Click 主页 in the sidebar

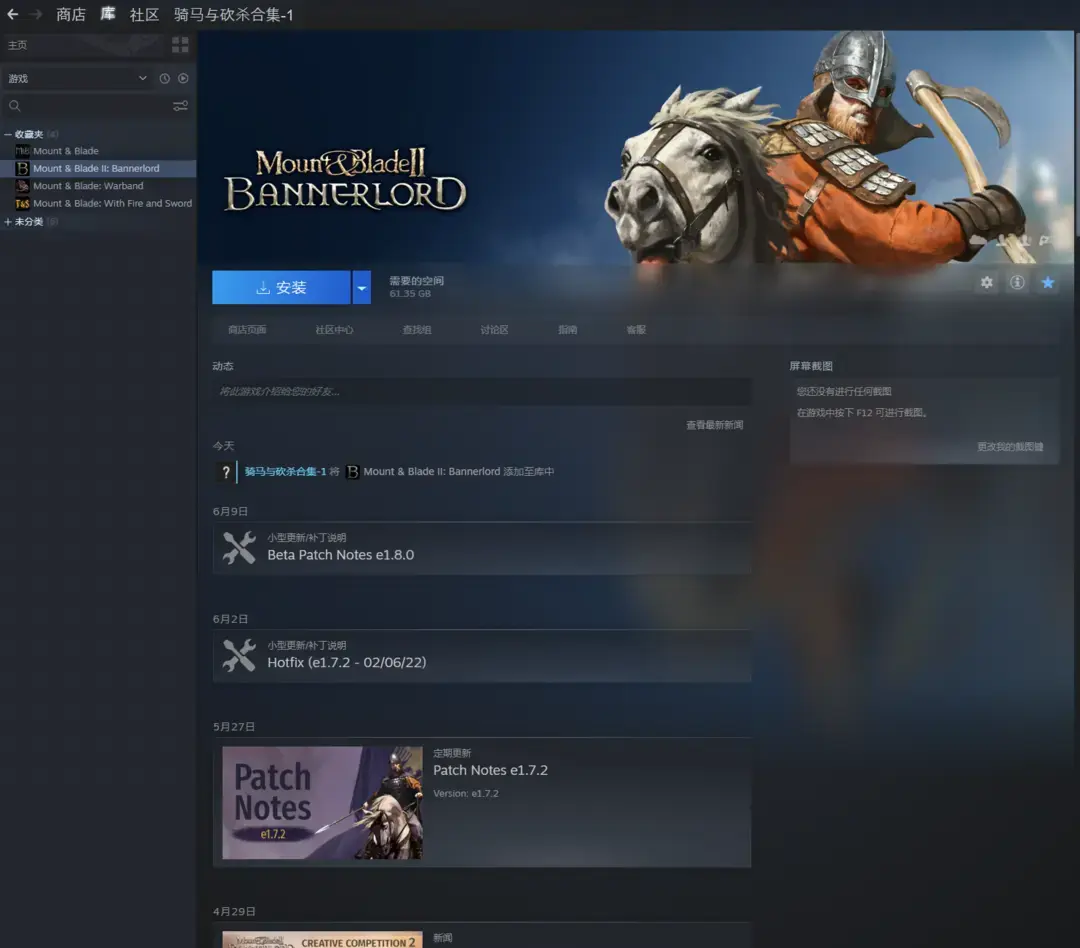(17, 45)
